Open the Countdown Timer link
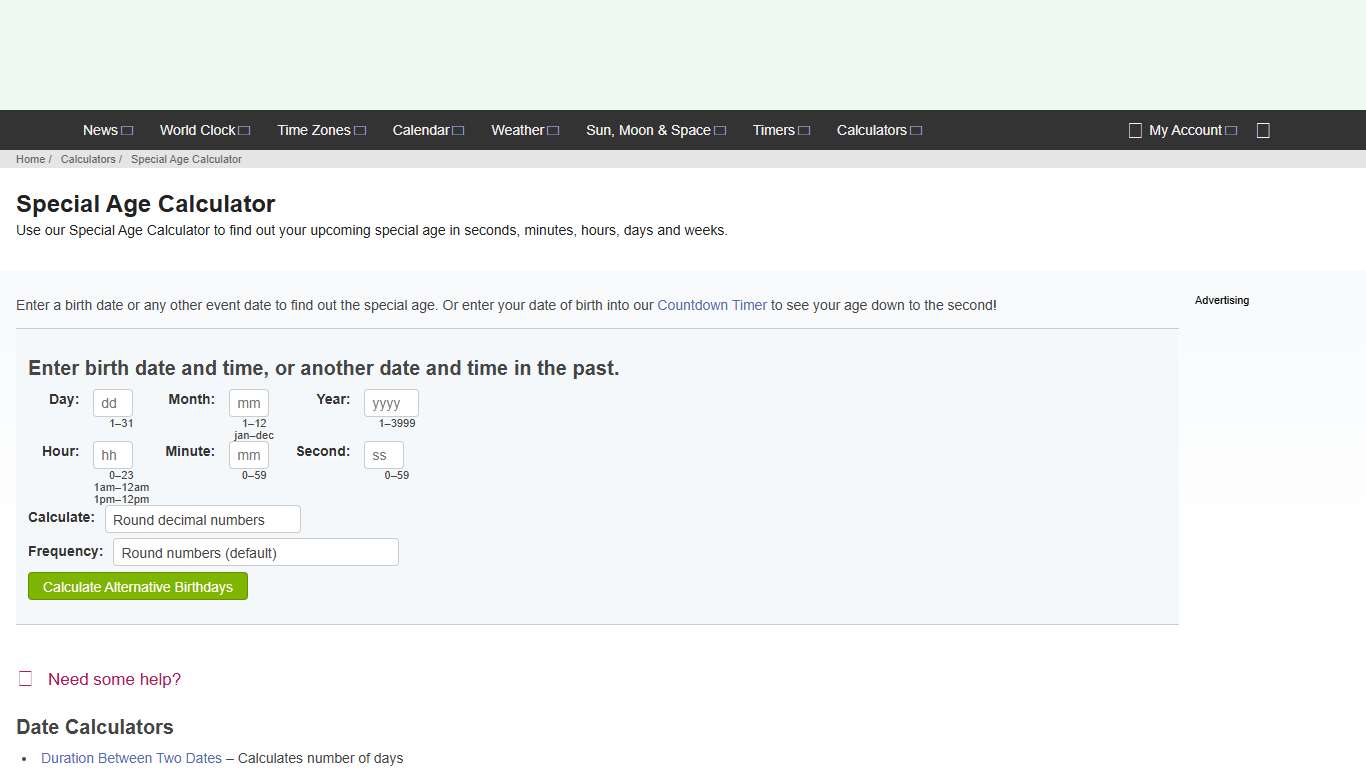The image size is (1366, 768). [712, 305]
